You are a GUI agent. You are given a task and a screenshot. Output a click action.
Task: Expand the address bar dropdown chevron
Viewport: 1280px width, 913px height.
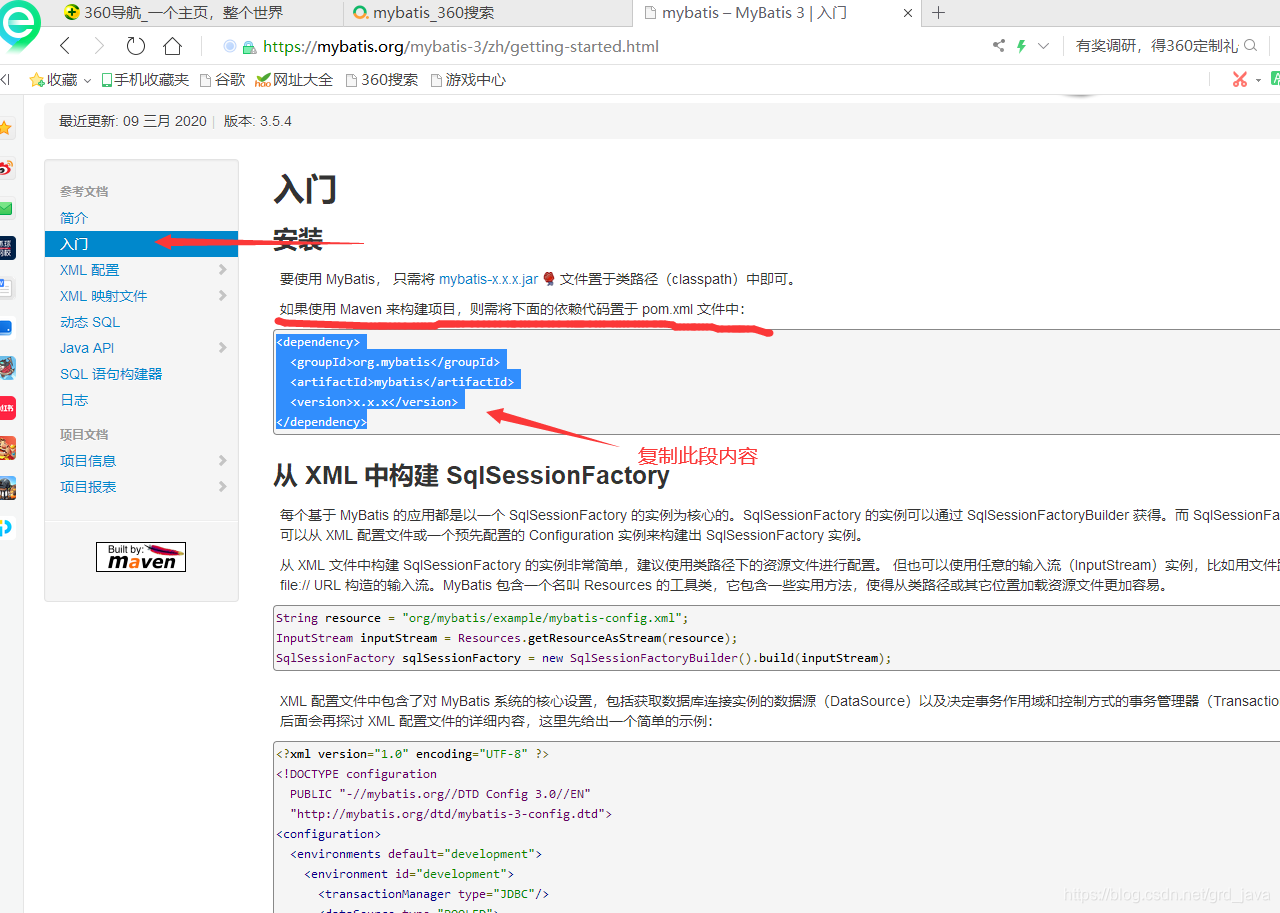1043,46
